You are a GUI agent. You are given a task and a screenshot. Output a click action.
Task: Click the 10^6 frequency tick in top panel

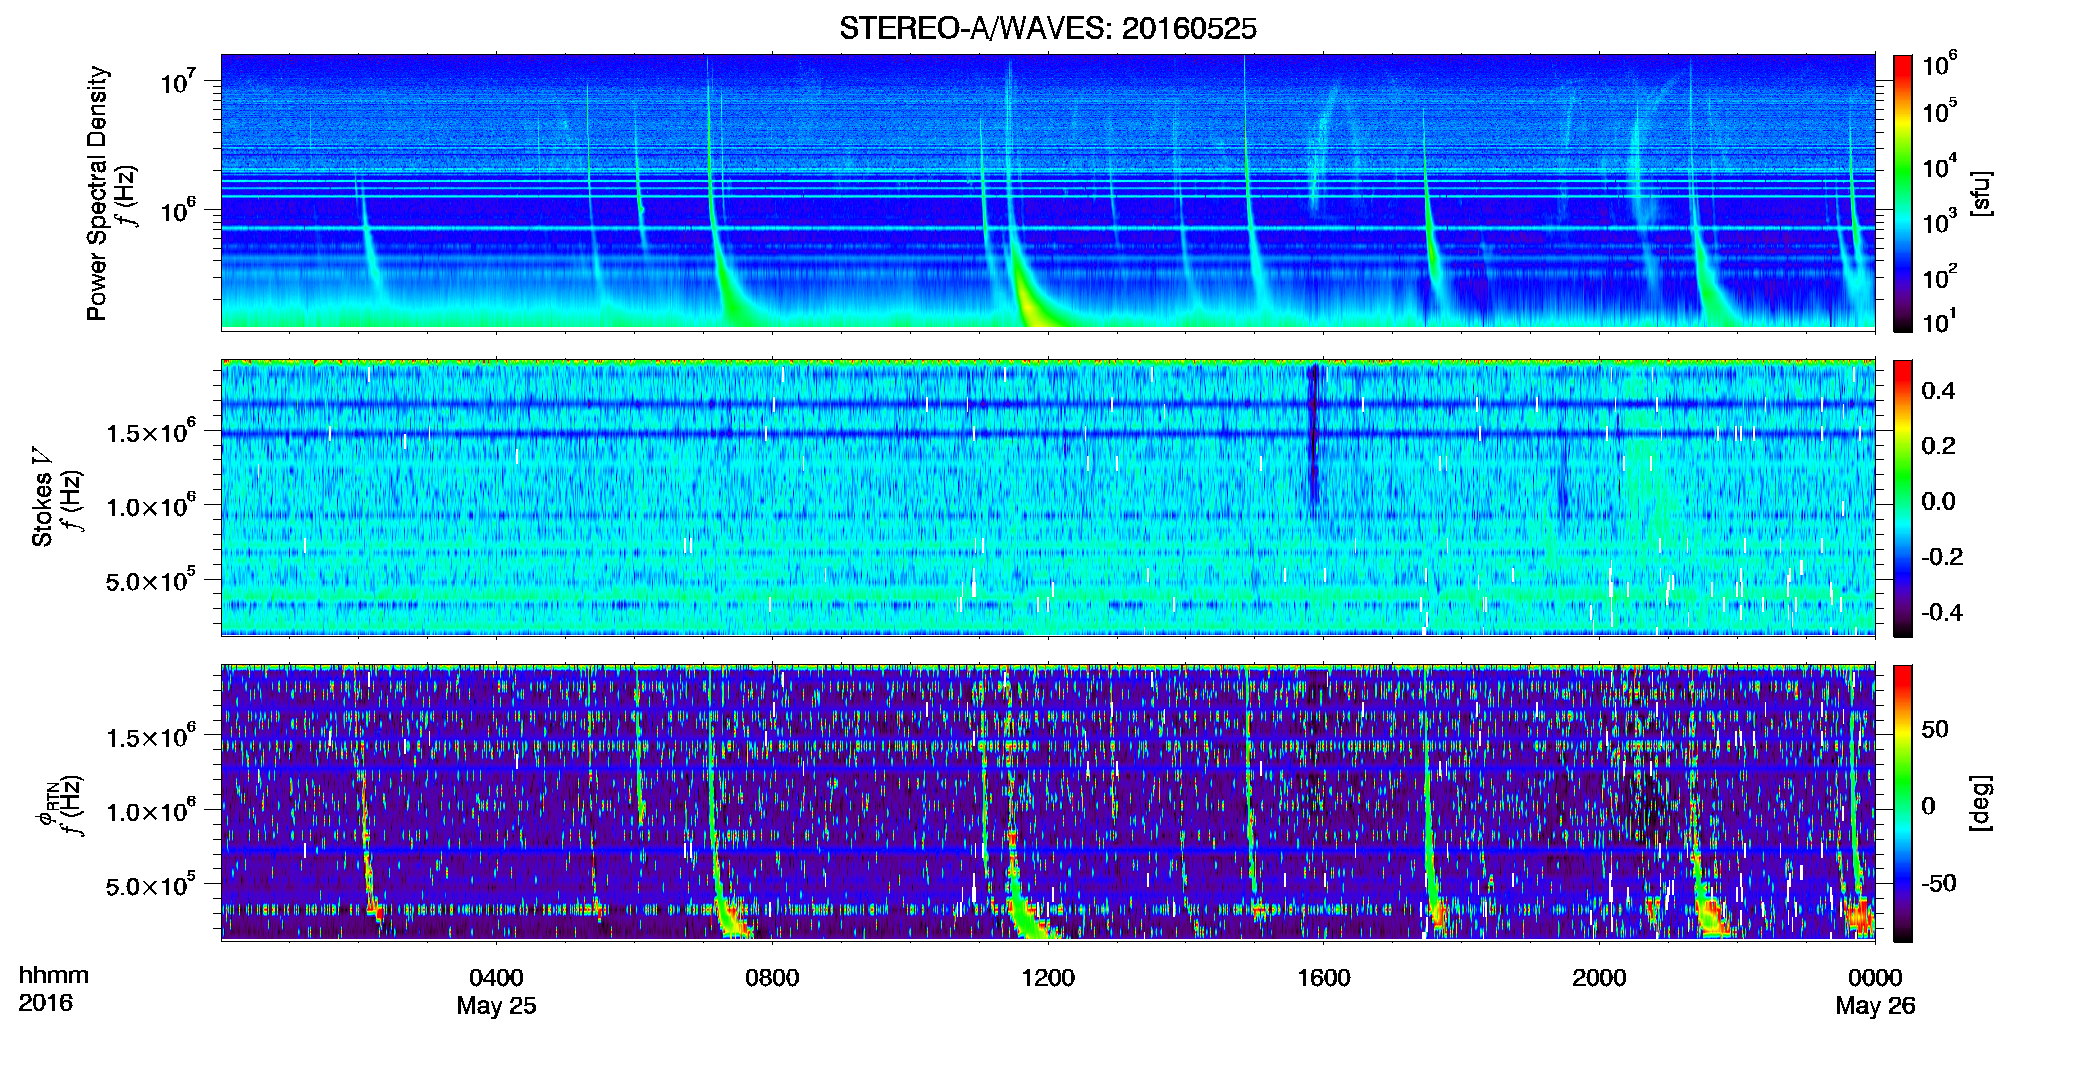(180, 209)
